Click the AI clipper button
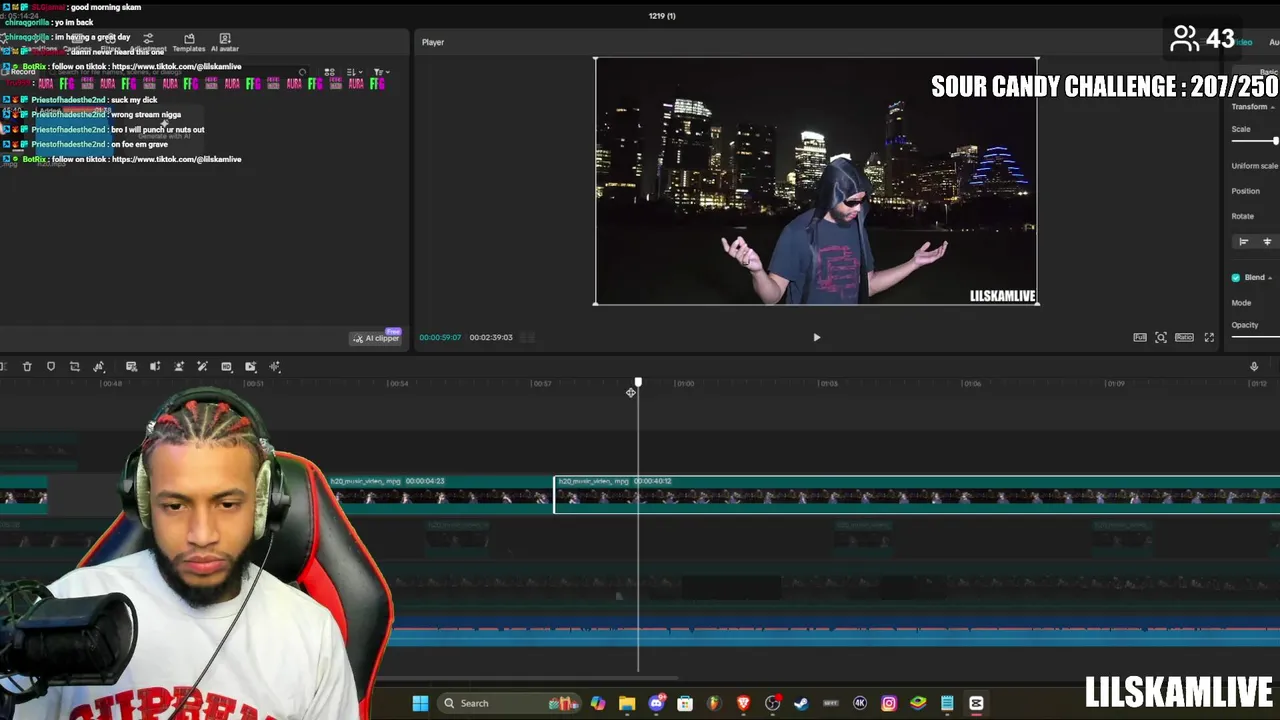The image size is (1280, 720). pyautogui.click(x=376, y=338)
